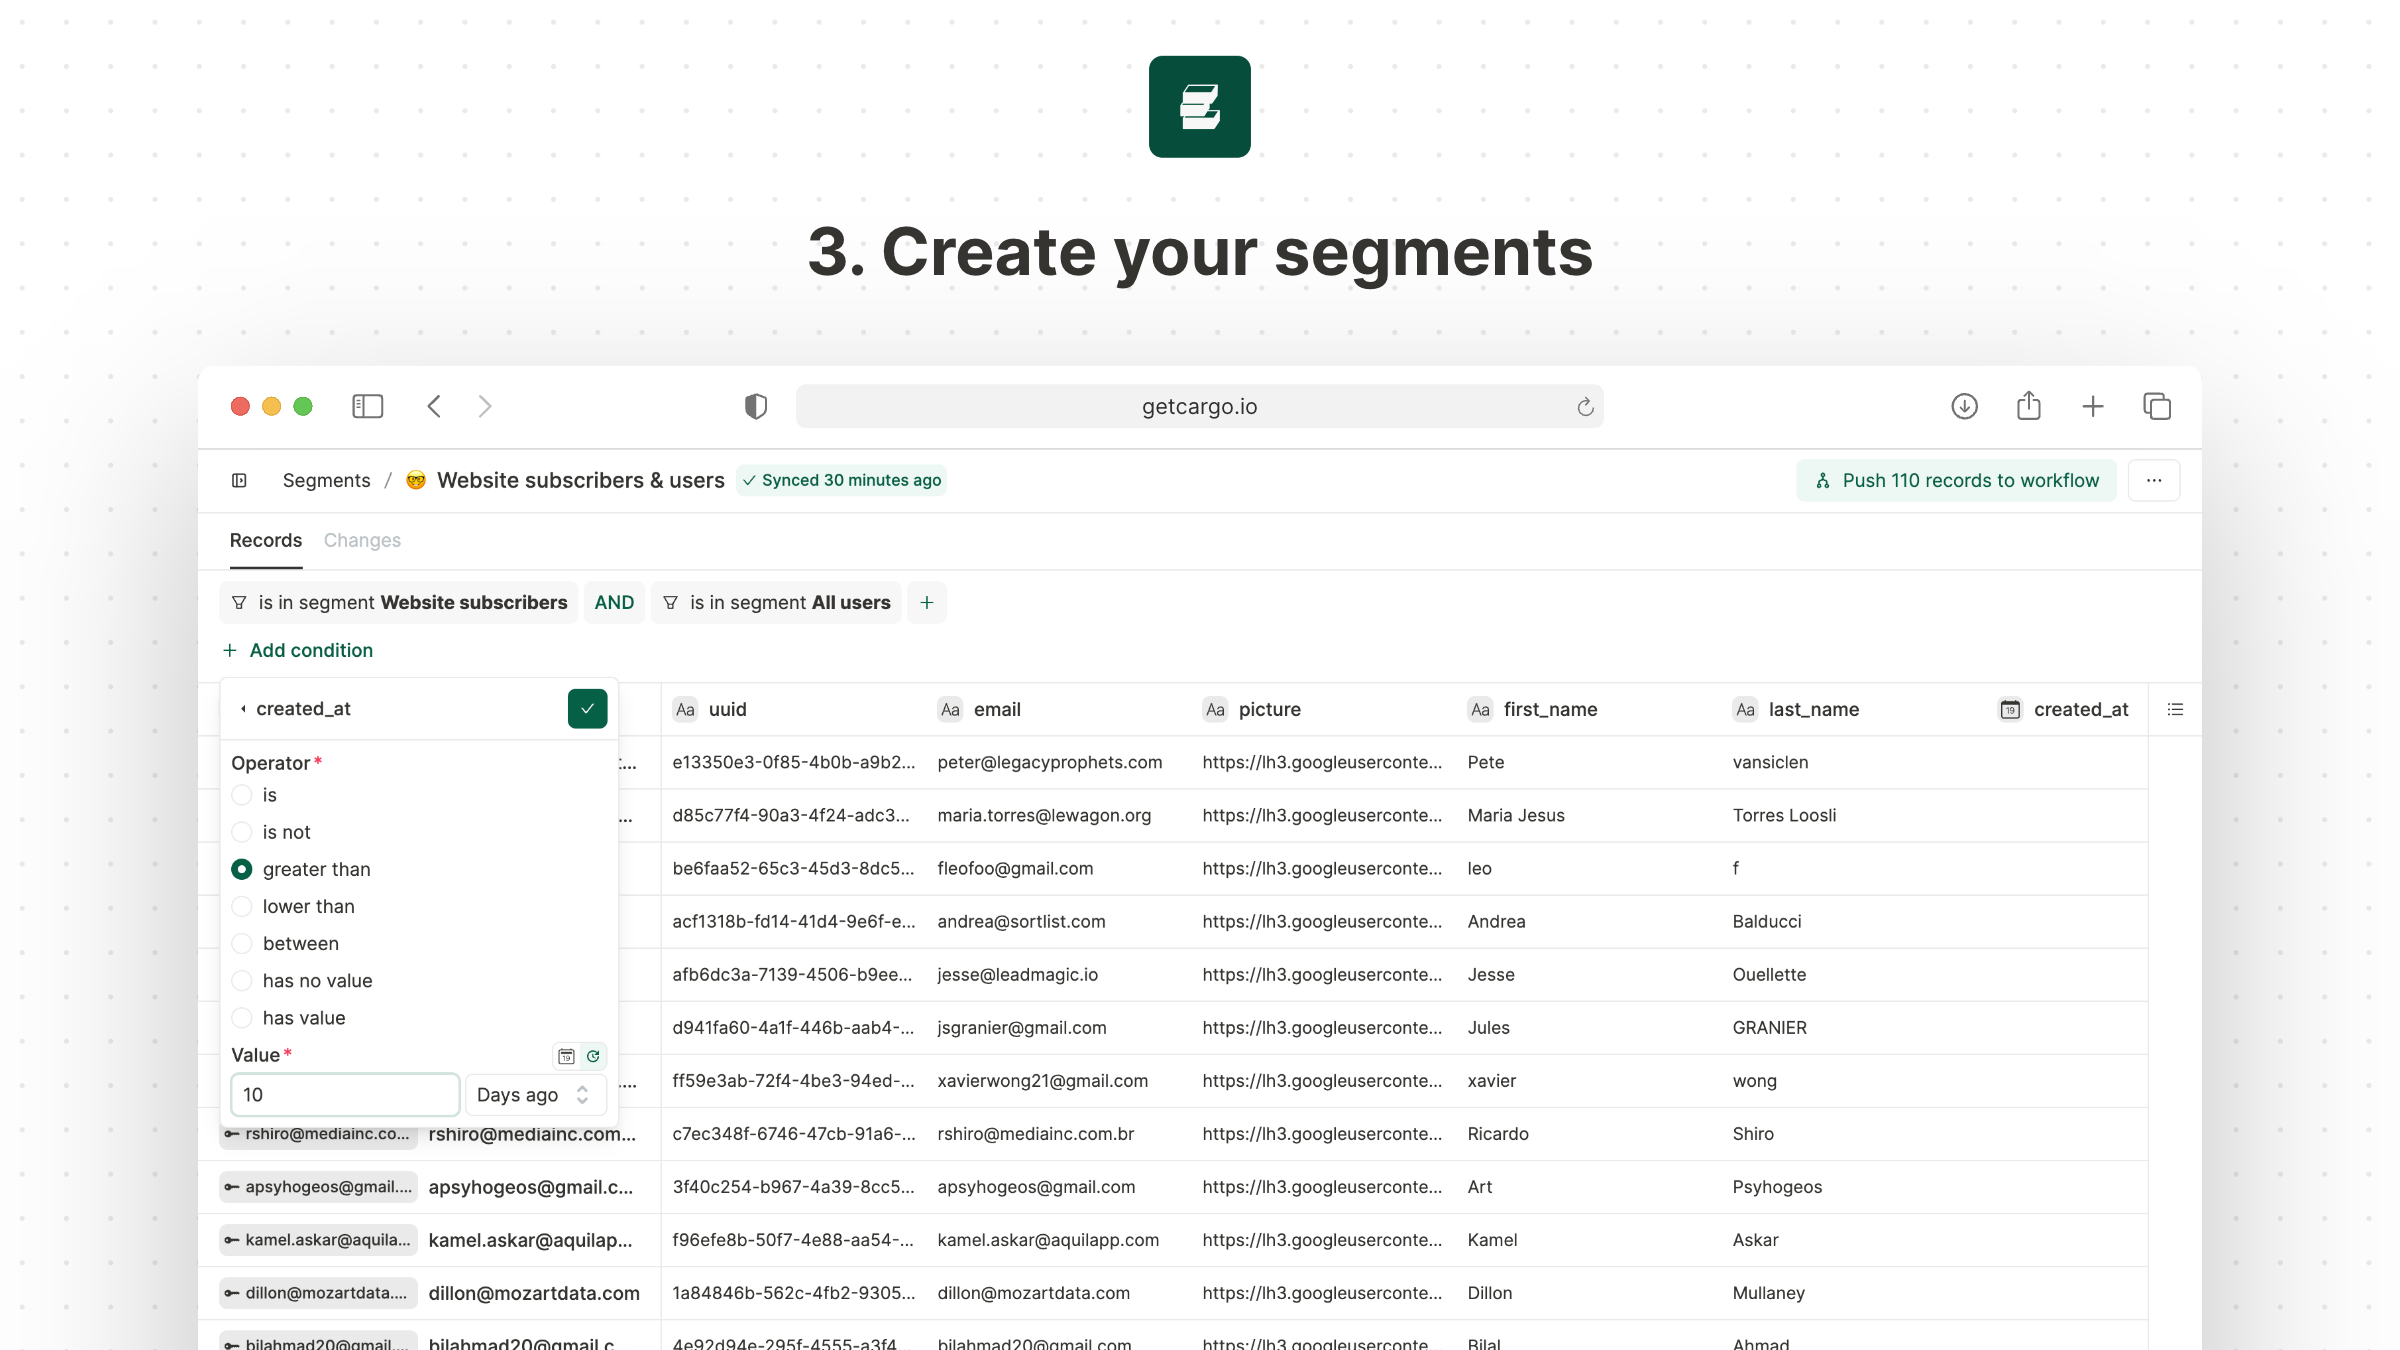Click the calendar icon beside Value
2400x1350 pixels.
point(566,1056)
